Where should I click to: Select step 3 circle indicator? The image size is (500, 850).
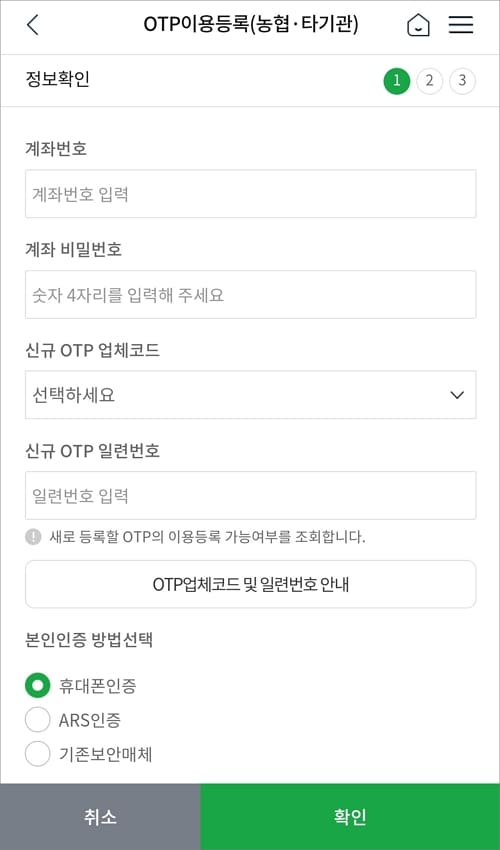pyautogui.click(x=462, y=81)
